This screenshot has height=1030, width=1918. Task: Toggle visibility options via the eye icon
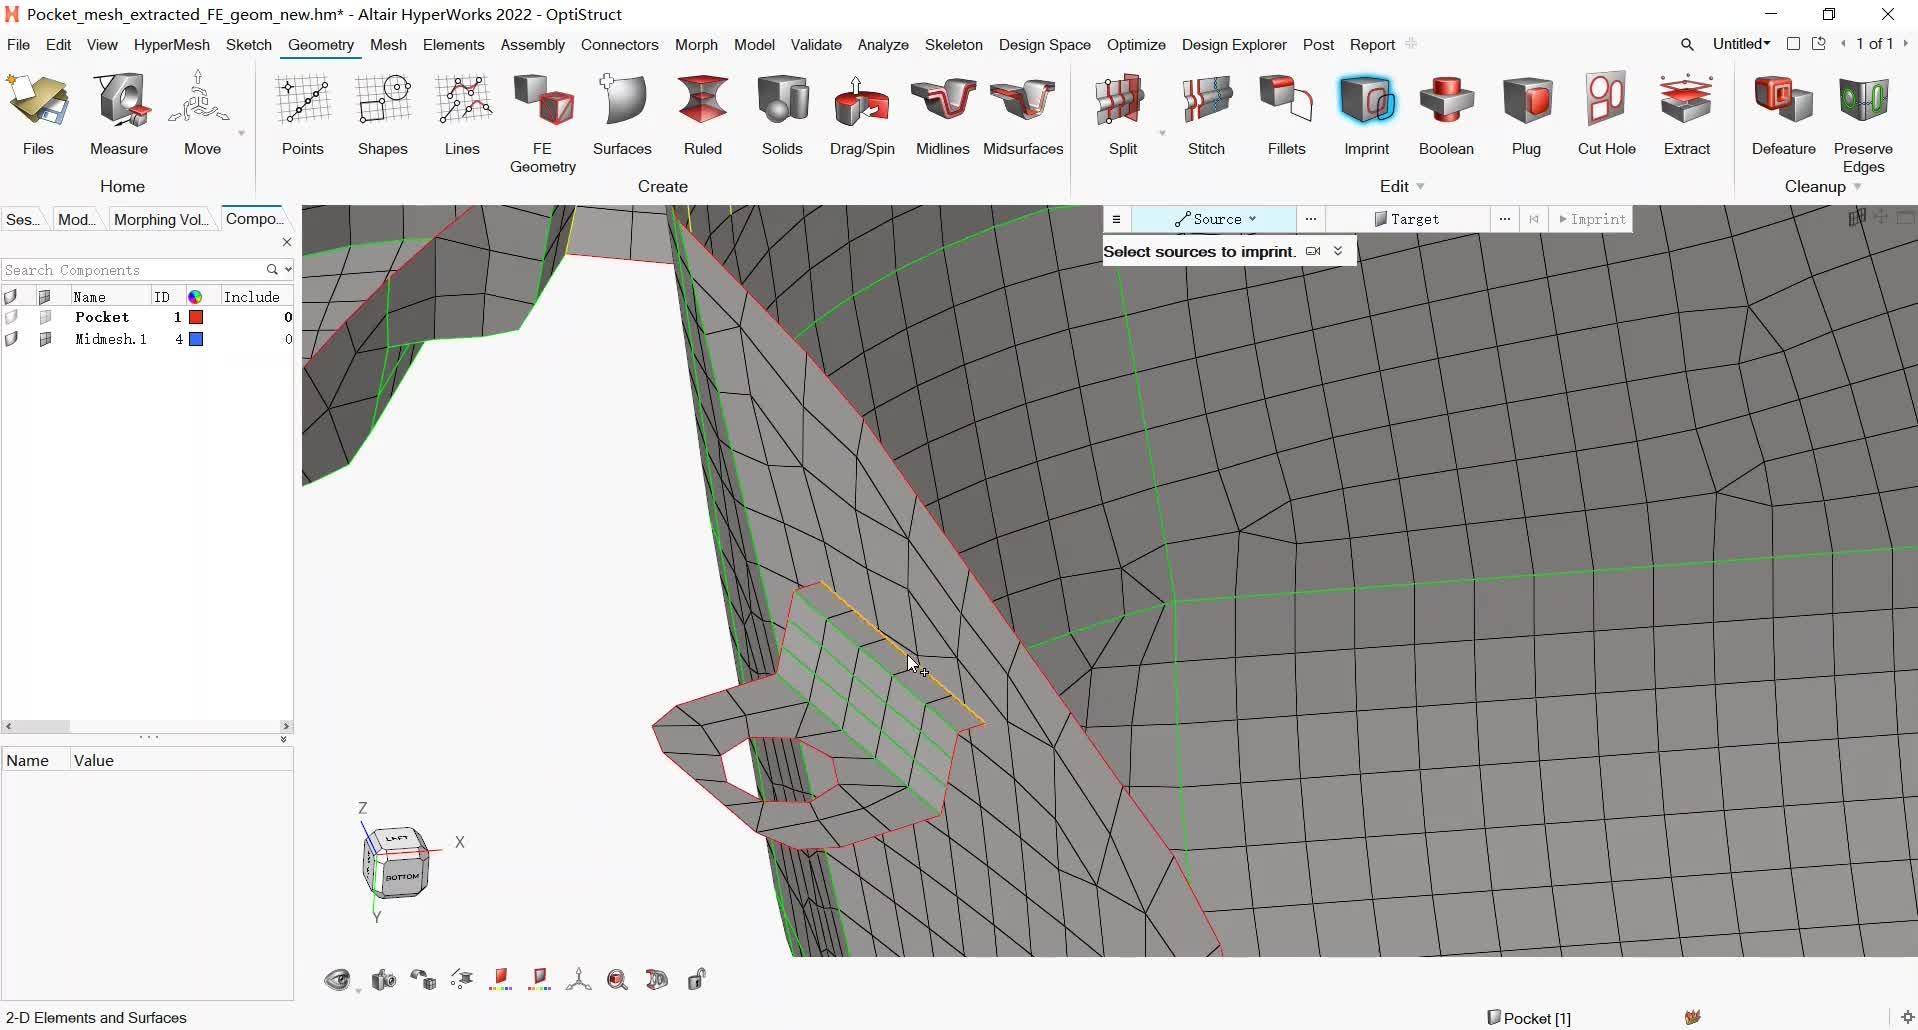(339, 980)
